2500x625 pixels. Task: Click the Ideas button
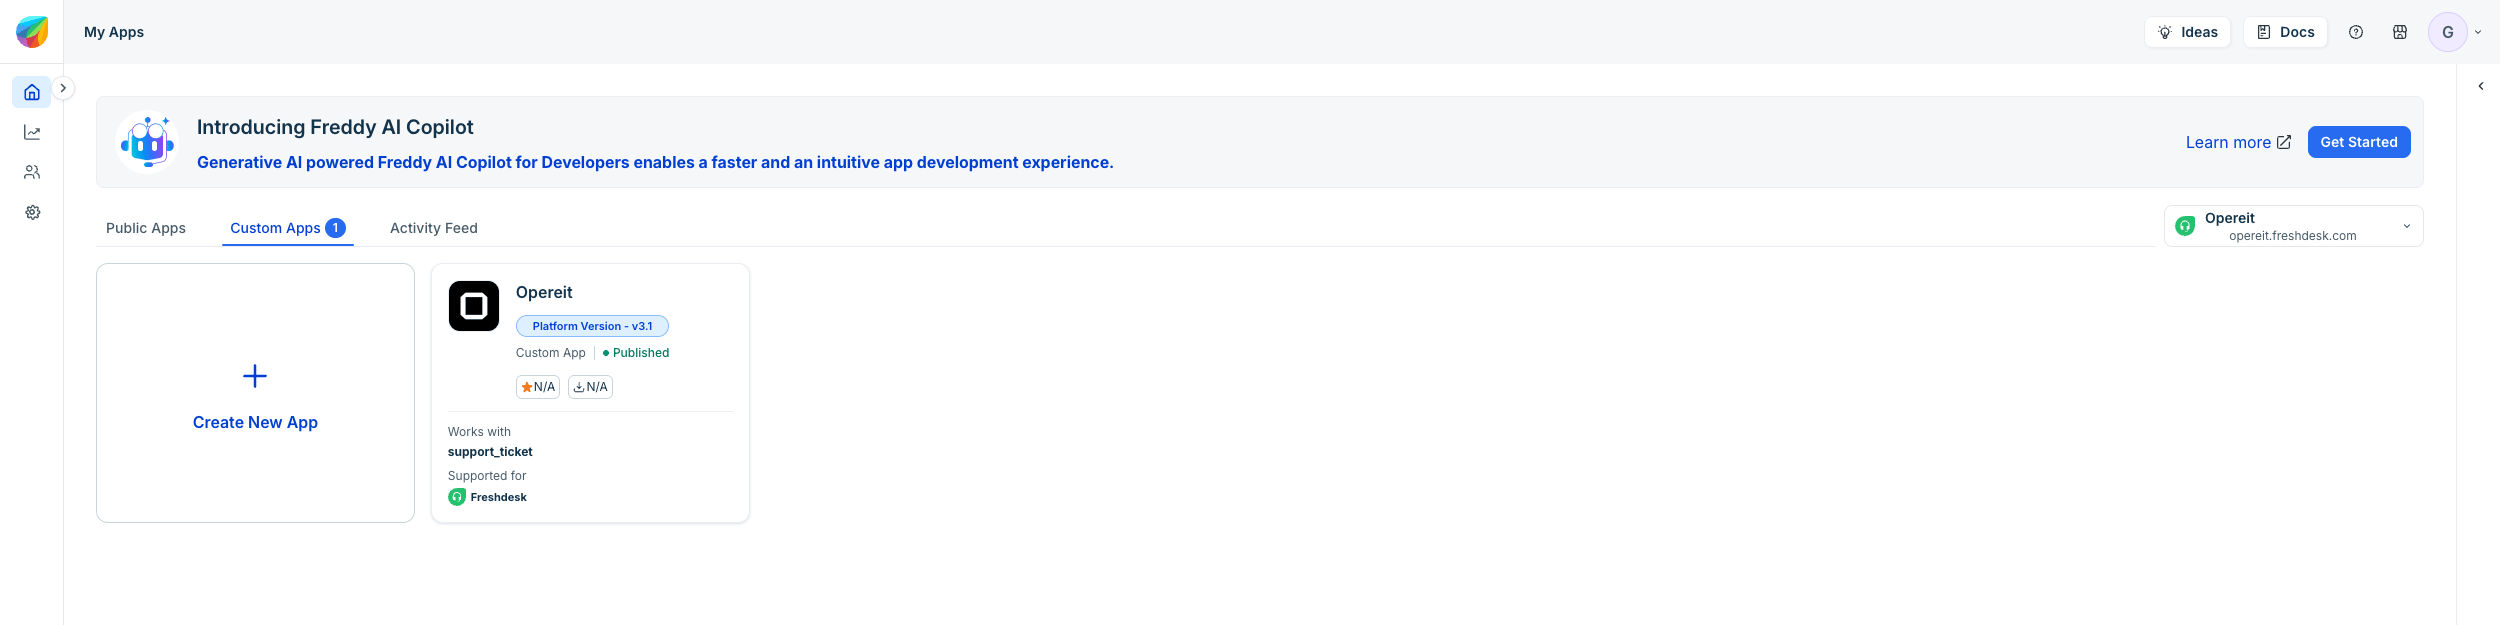click(x=2187, y=32)
